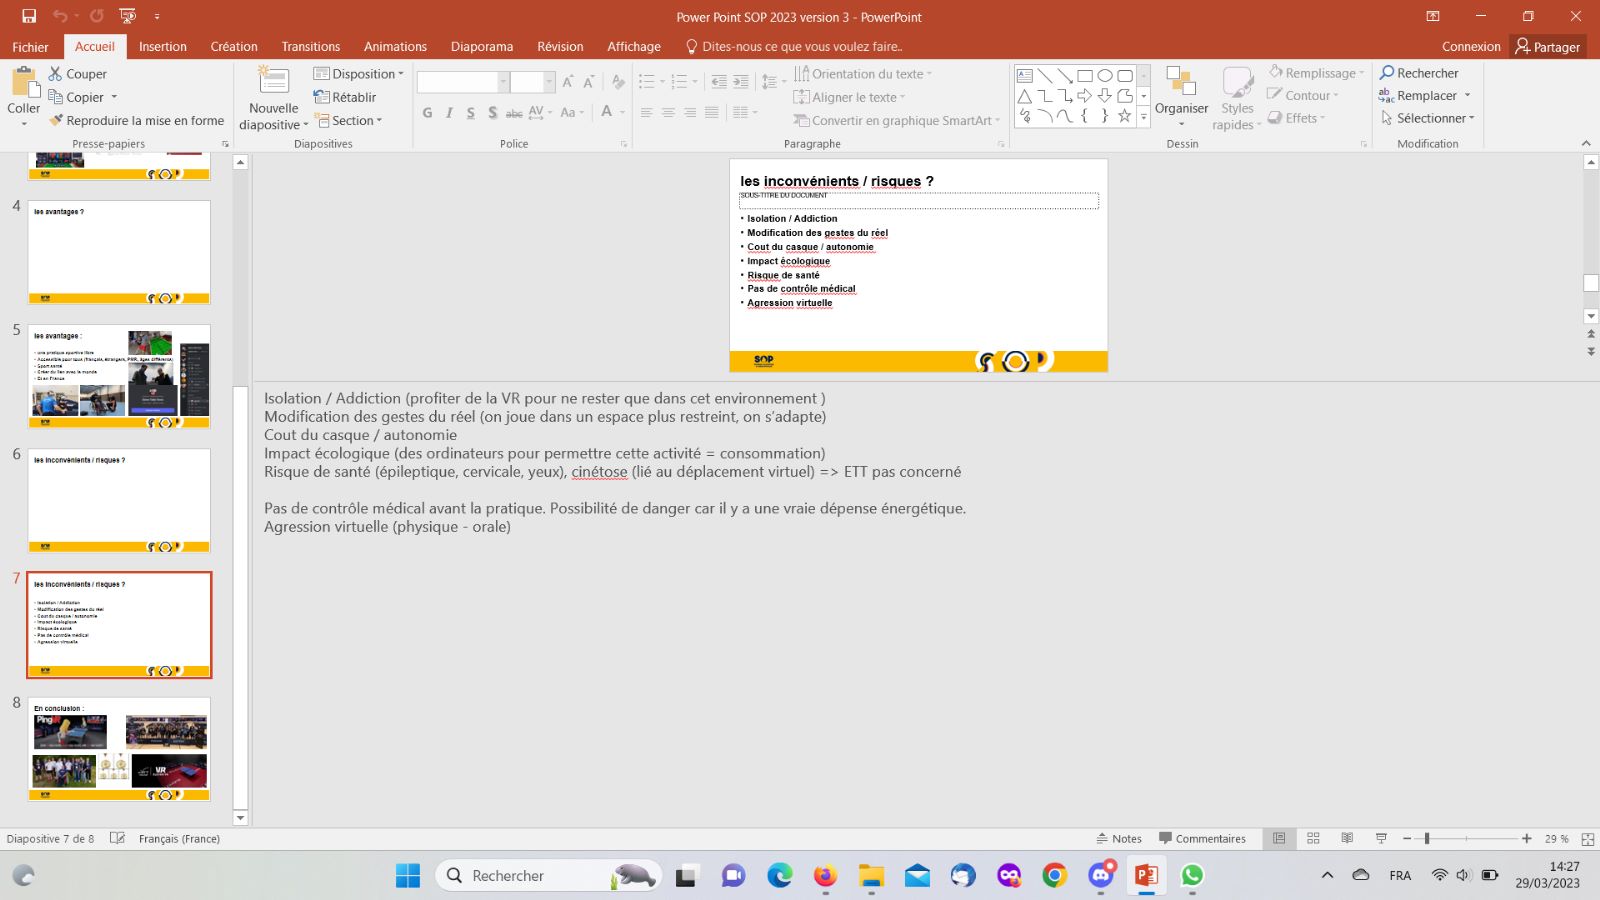This screenshot has height=900, width=1600.
Task: Switch to the Diaporama tab
Action: (481, 46)
